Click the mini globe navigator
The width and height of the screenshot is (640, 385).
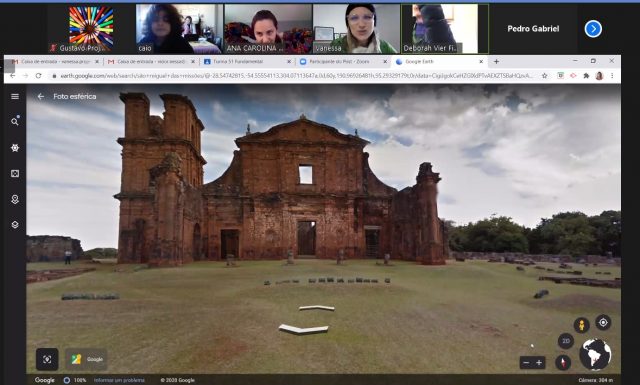(x=595, y=354)
